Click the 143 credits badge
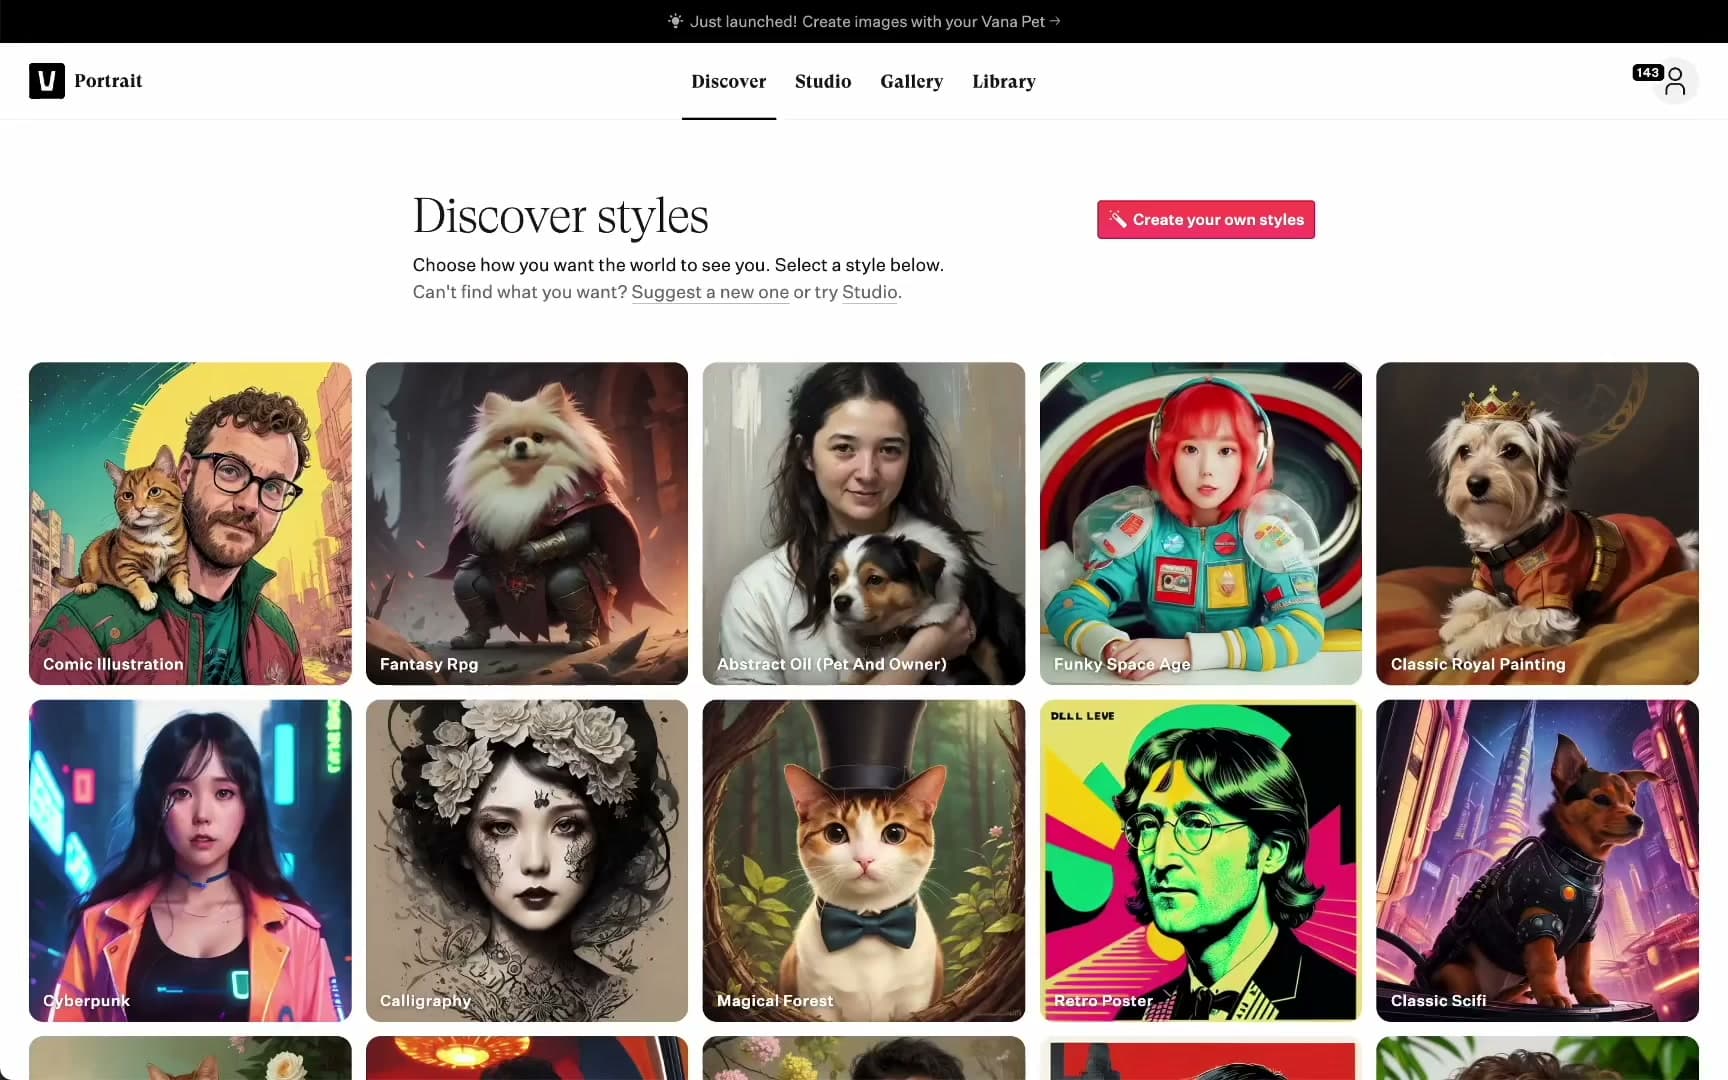Viewport: 1728px width, 1080px height. point(1647,73)
